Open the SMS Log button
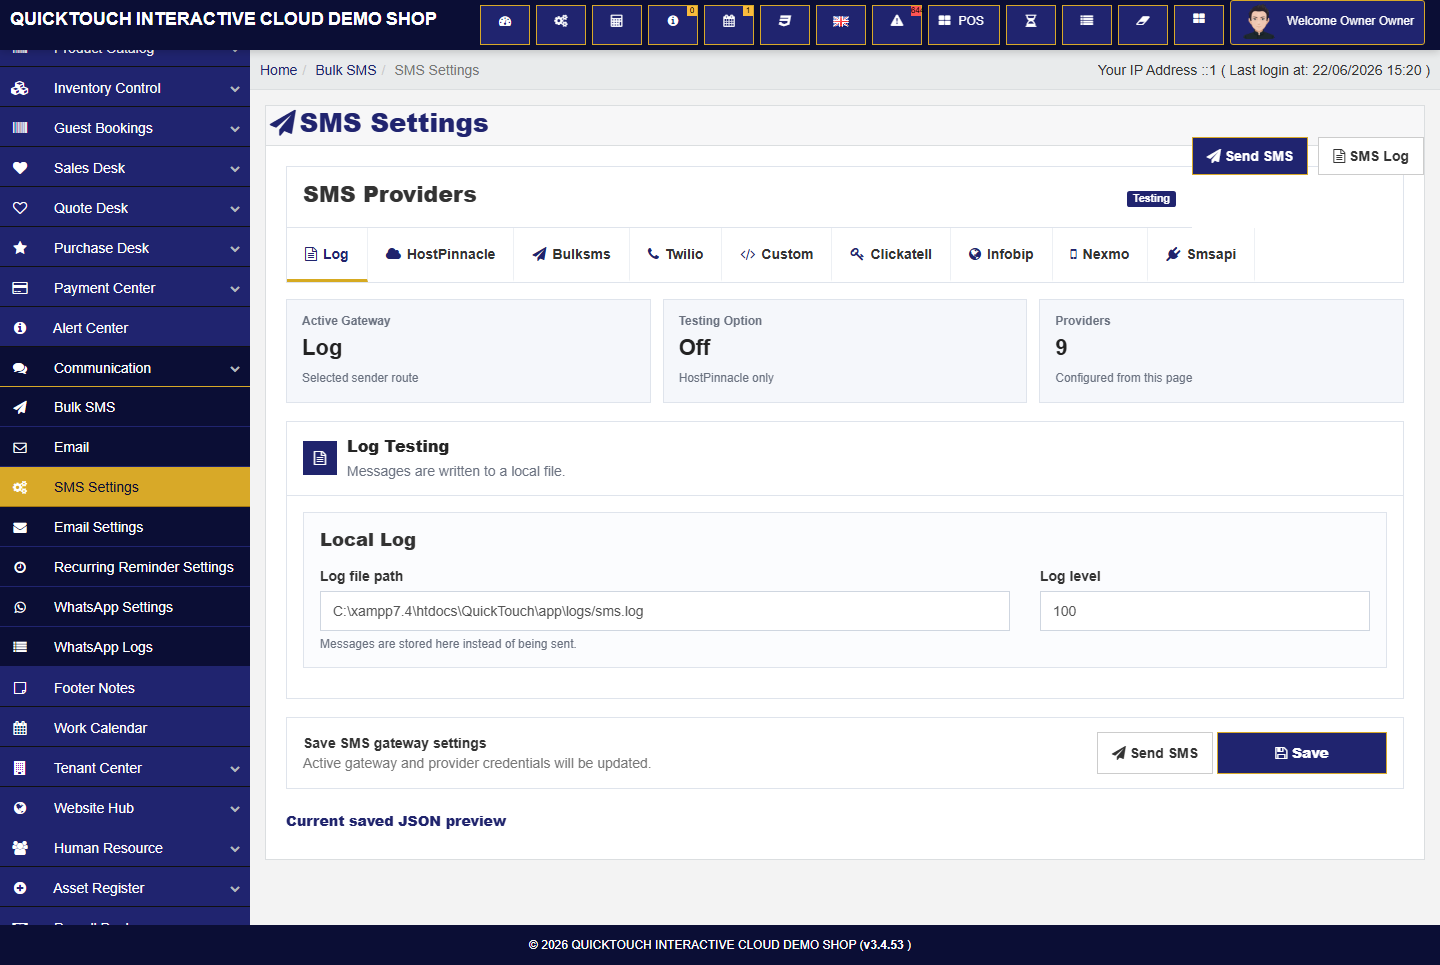This screenshot has width=1440, height=965. pyautogui.click(x=1371, y=156)
